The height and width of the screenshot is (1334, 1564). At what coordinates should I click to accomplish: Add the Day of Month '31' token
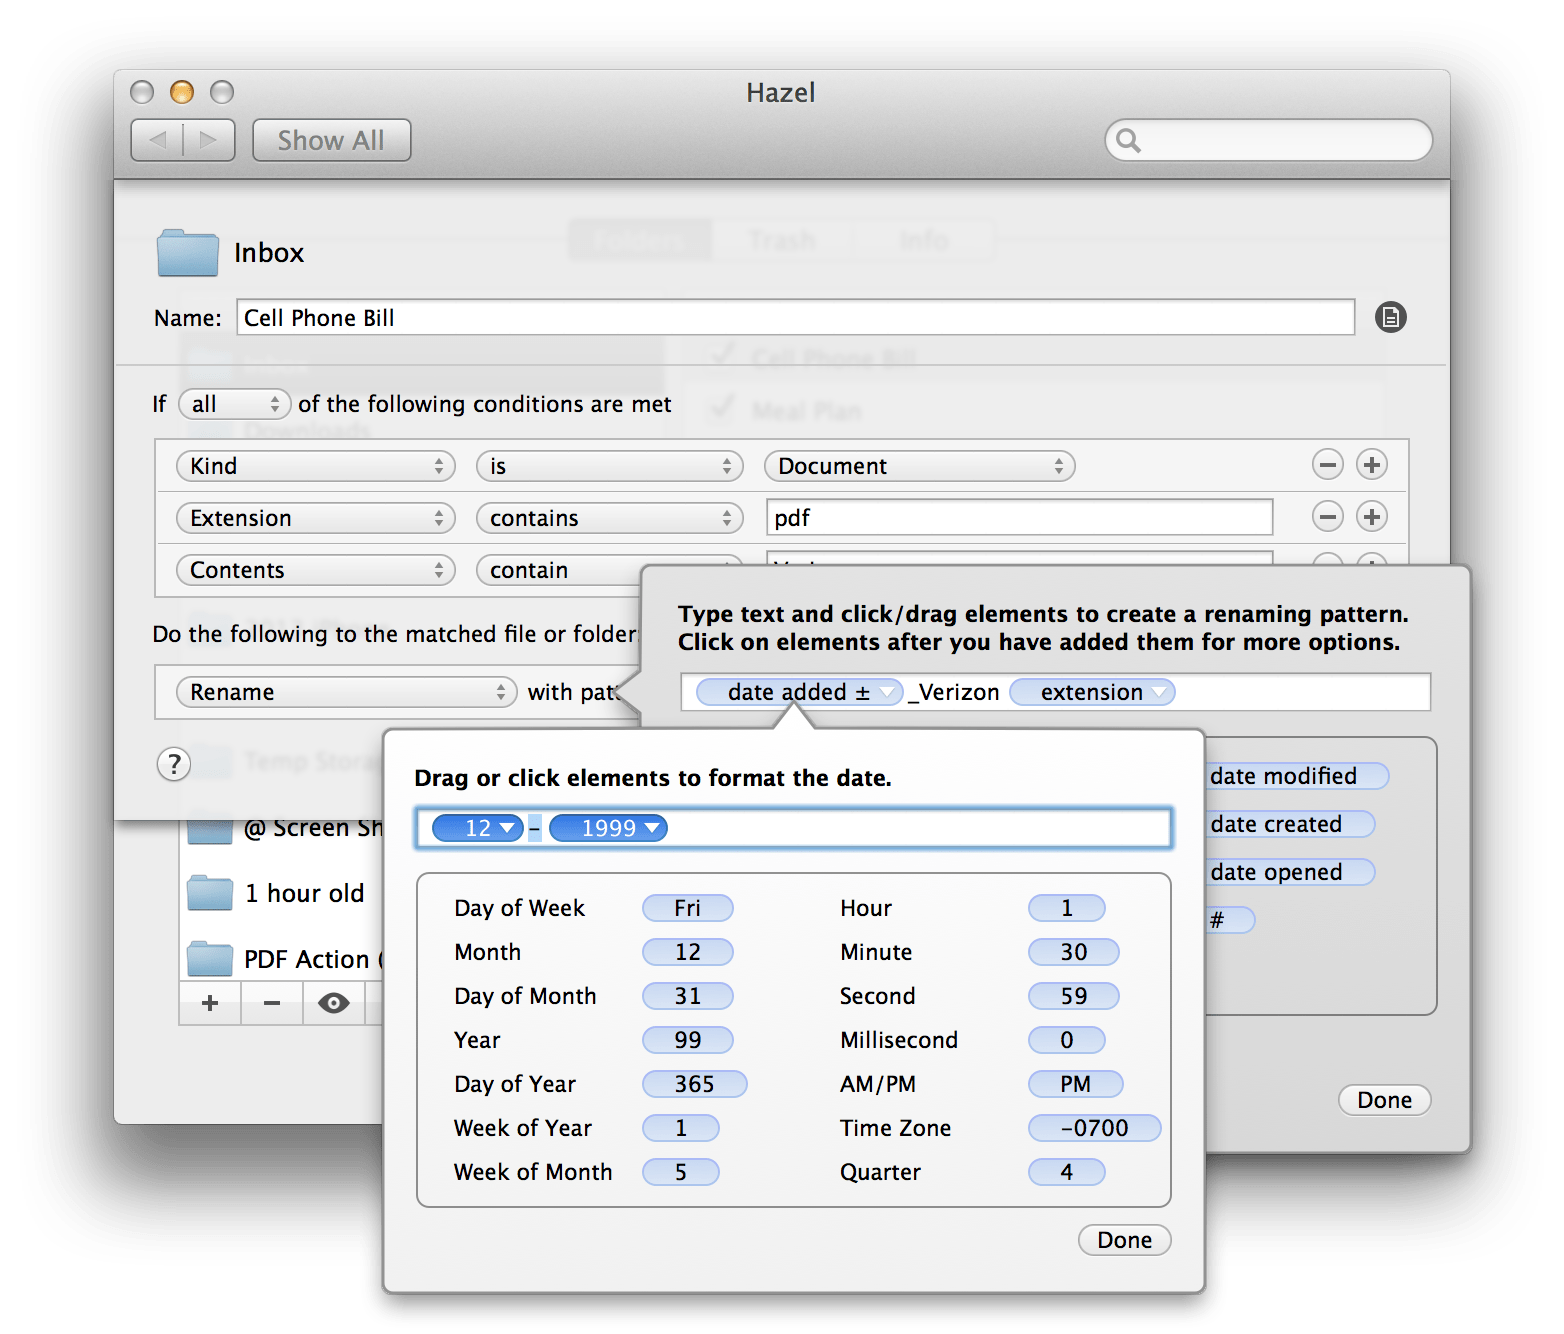tap(687, 996)
